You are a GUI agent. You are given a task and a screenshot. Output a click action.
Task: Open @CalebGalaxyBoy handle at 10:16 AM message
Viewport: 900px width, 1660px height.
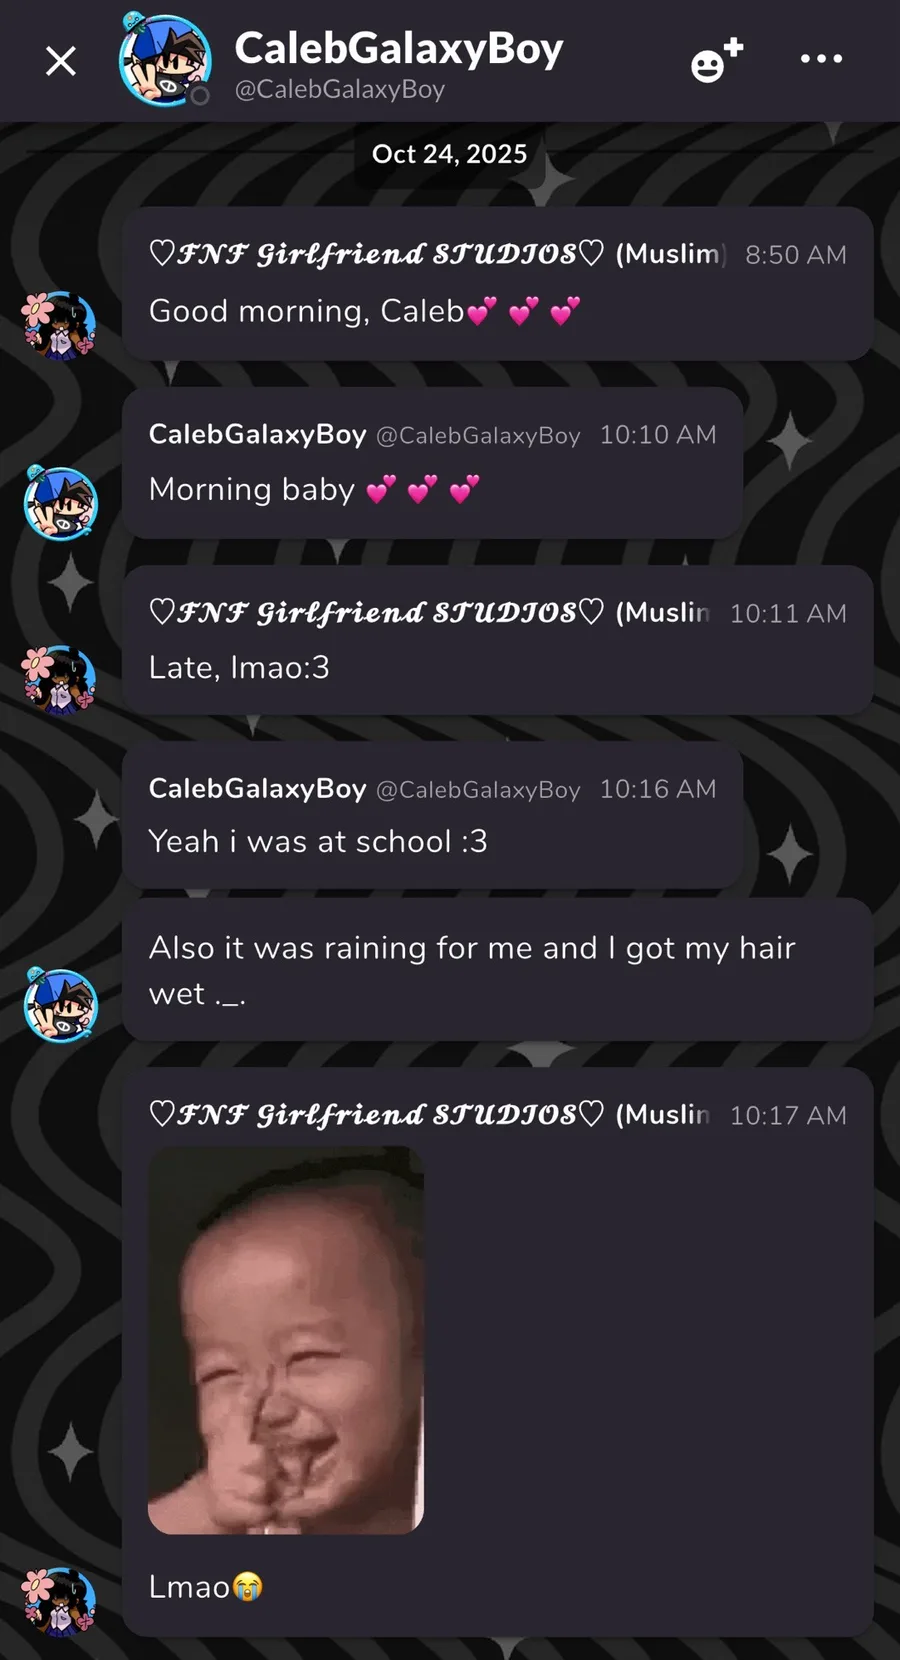[x=478, y=790]
